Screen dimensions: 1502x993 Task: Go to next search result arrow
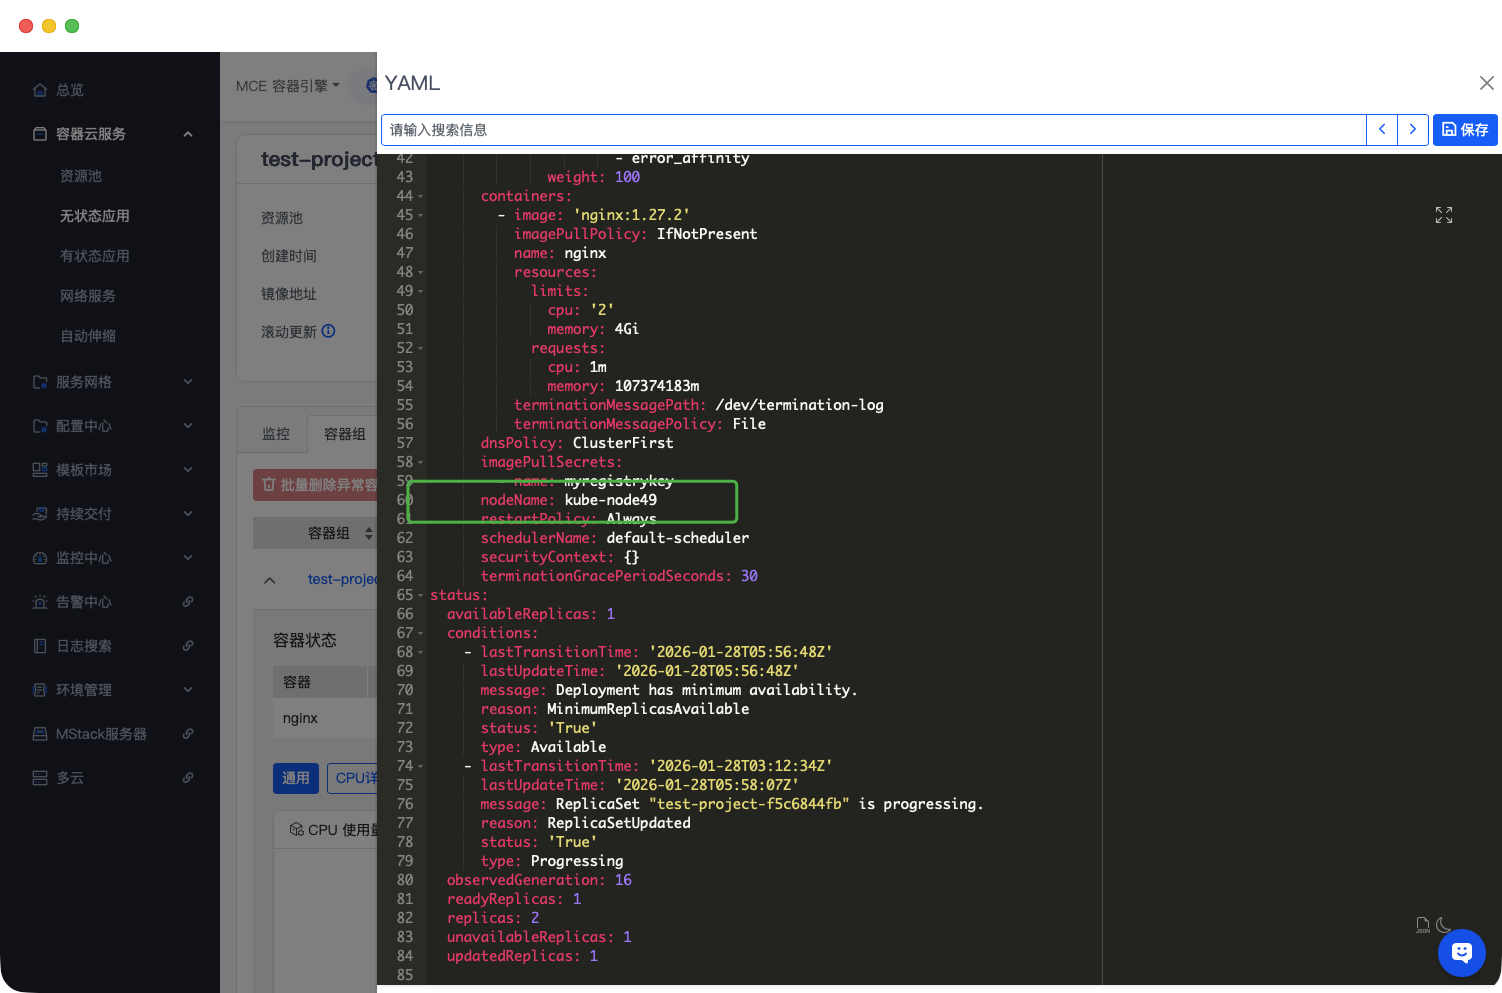tap(1412, 129)
